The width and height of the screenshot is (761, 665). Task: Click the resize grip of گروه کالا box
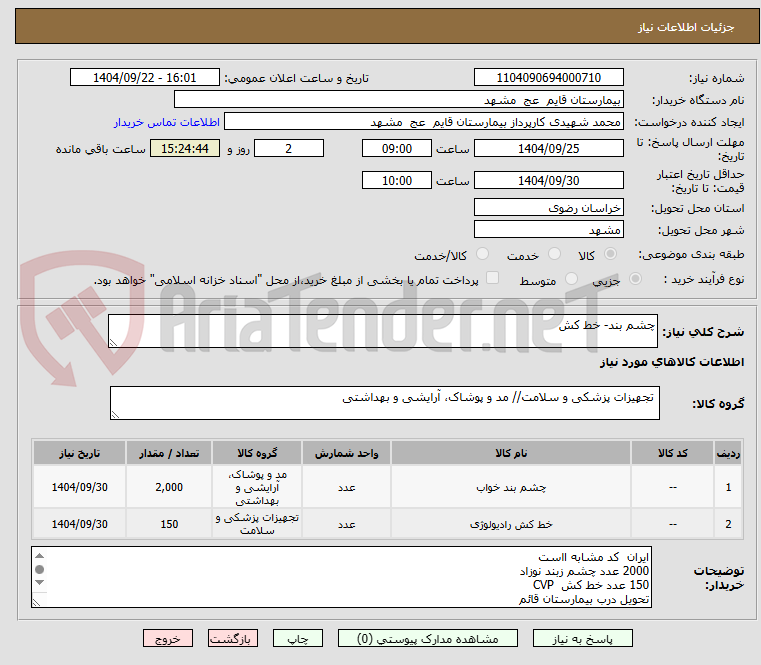115,414
